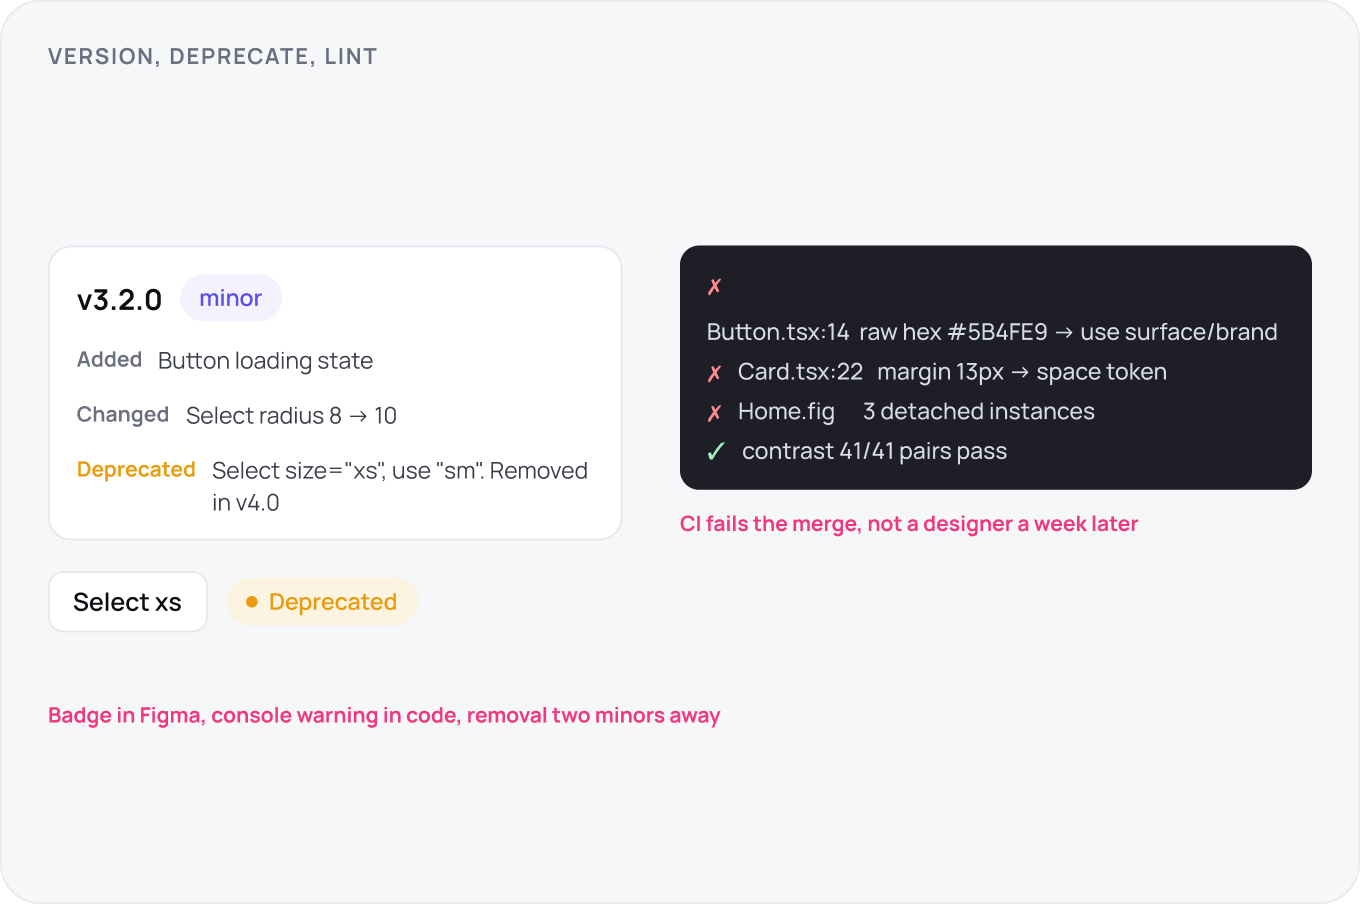Click the red cross above the Button.tsx:14 line
The width and height of the screenshot is (1360, 904).
point(714,287)
